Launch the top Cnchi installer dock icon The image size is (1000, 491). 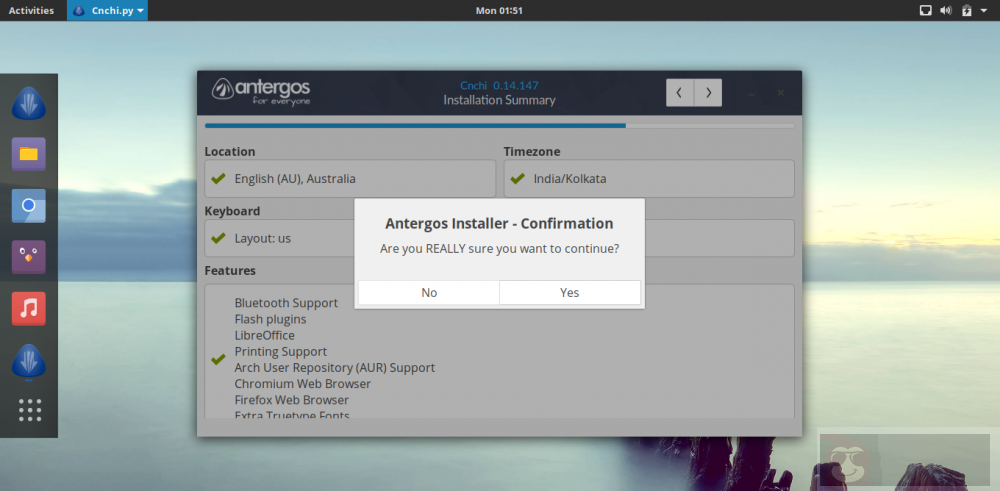point(29,103)
